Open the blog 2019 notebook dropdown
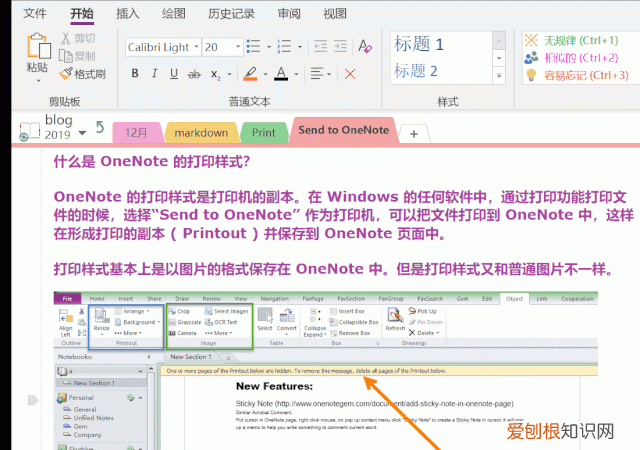The height and width of the screenshot is (450, 640). (82, 133)
